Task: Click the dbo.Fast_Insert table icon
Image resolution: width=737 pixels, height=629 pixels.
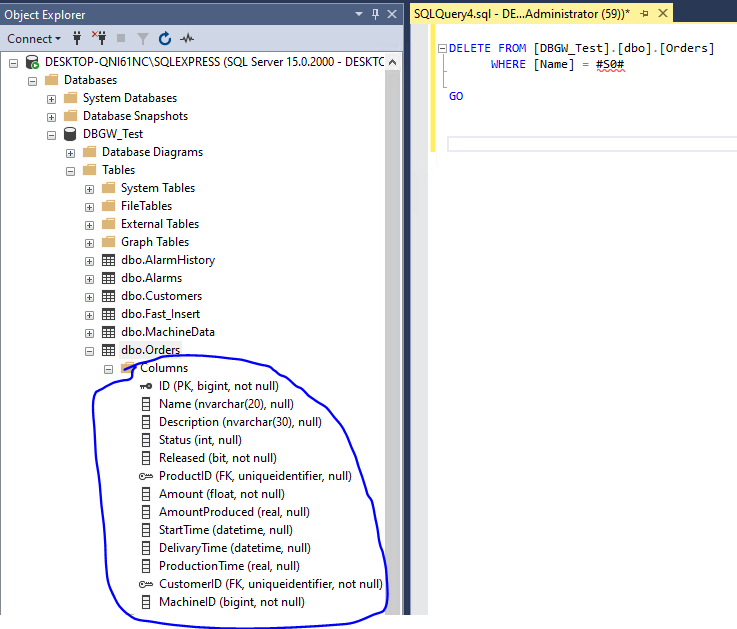Action: point(108,314)
